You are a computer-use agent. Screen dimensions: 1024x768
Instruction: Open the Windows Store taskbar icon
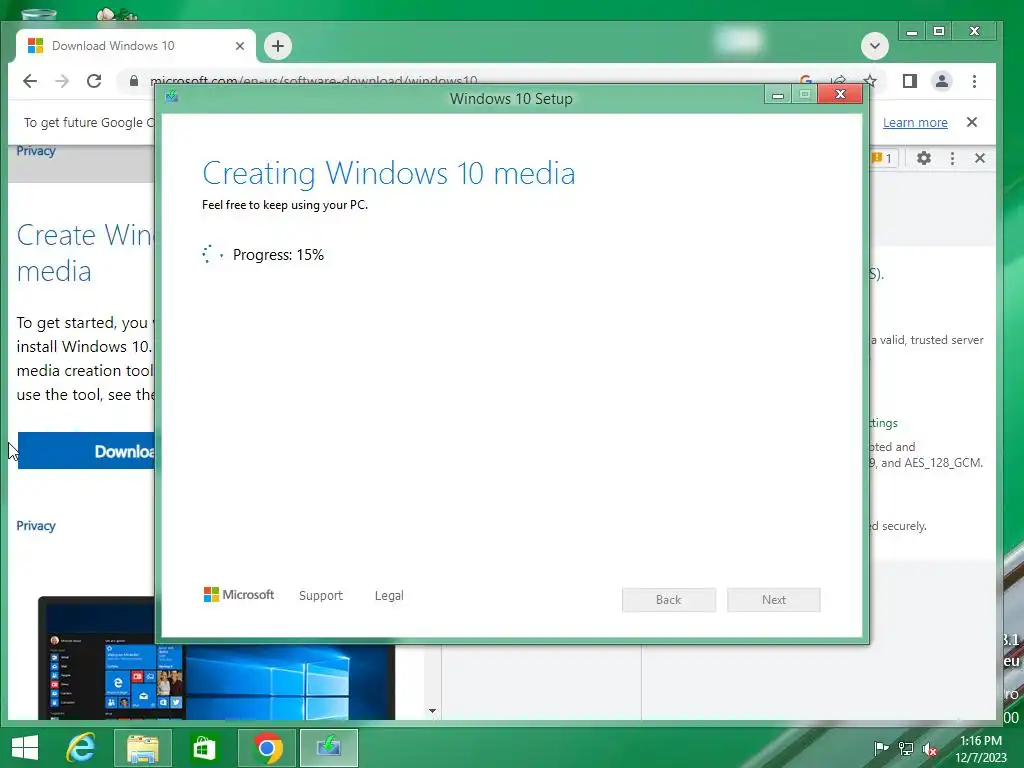[204, 748]
